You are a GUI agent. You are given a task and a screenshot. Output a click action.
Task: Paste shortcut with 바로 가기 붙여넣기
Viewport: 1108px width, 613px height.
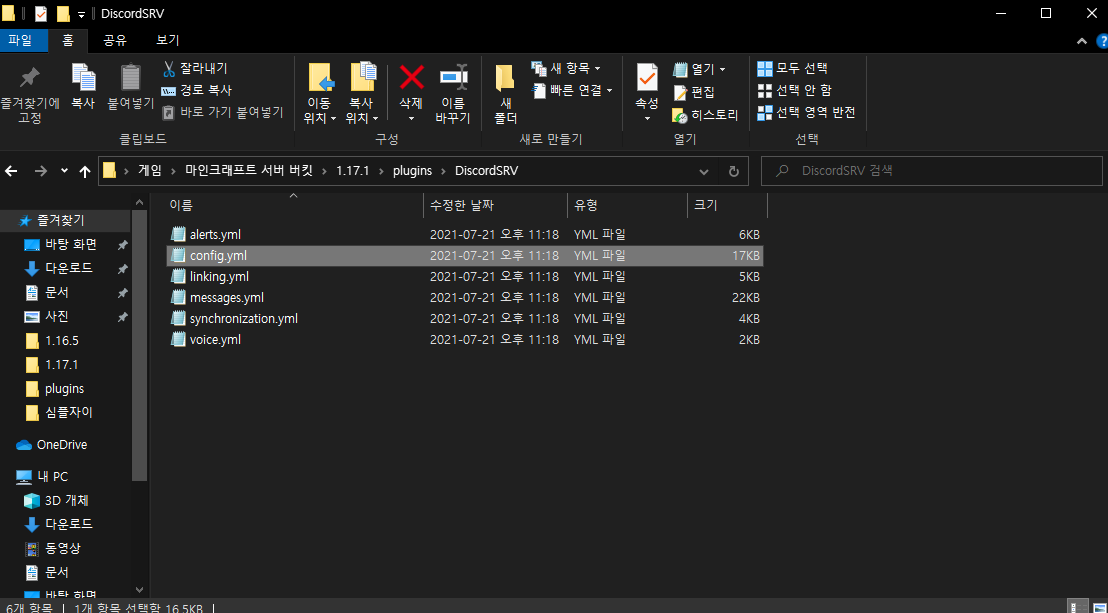tap(223, 112)
